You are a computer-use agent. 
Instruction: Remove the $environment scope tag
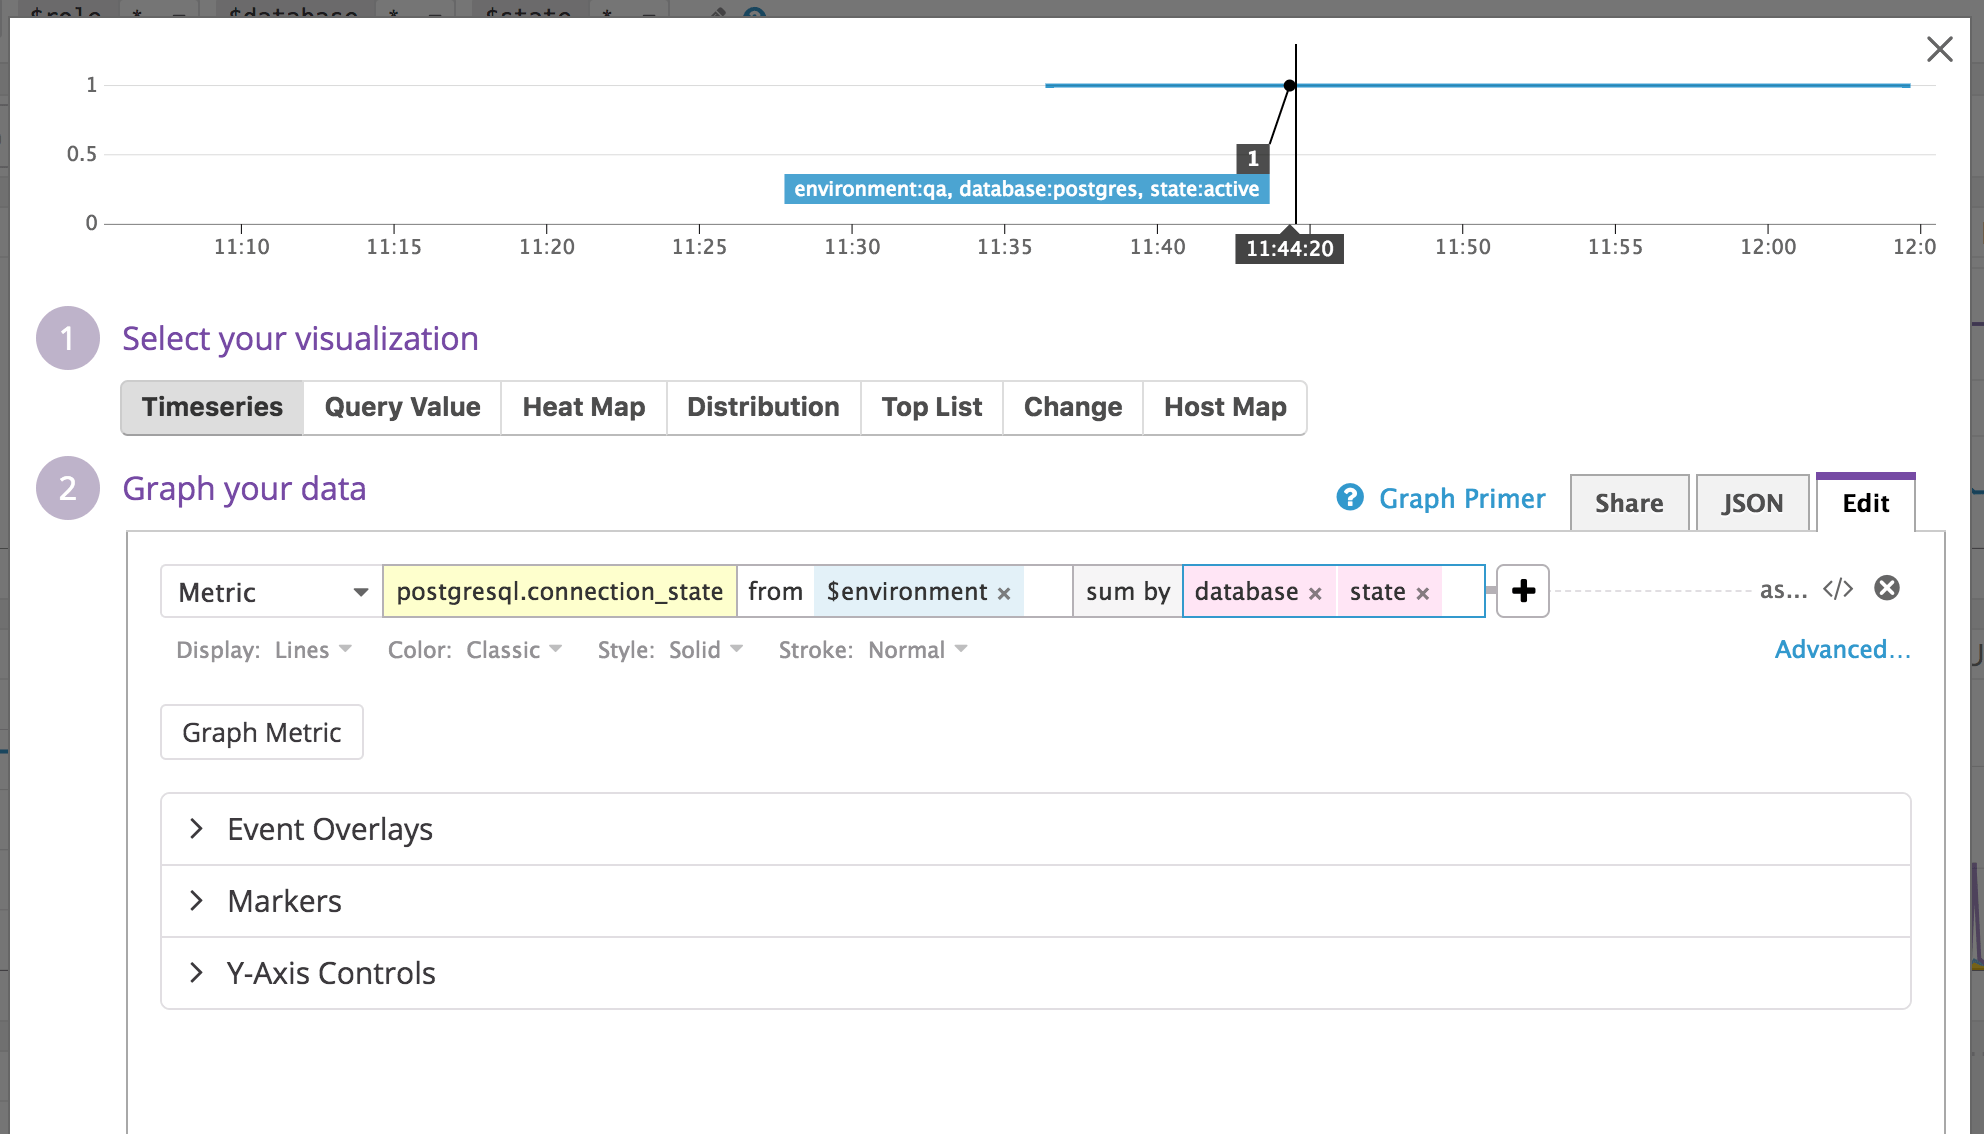[1003, 592]
